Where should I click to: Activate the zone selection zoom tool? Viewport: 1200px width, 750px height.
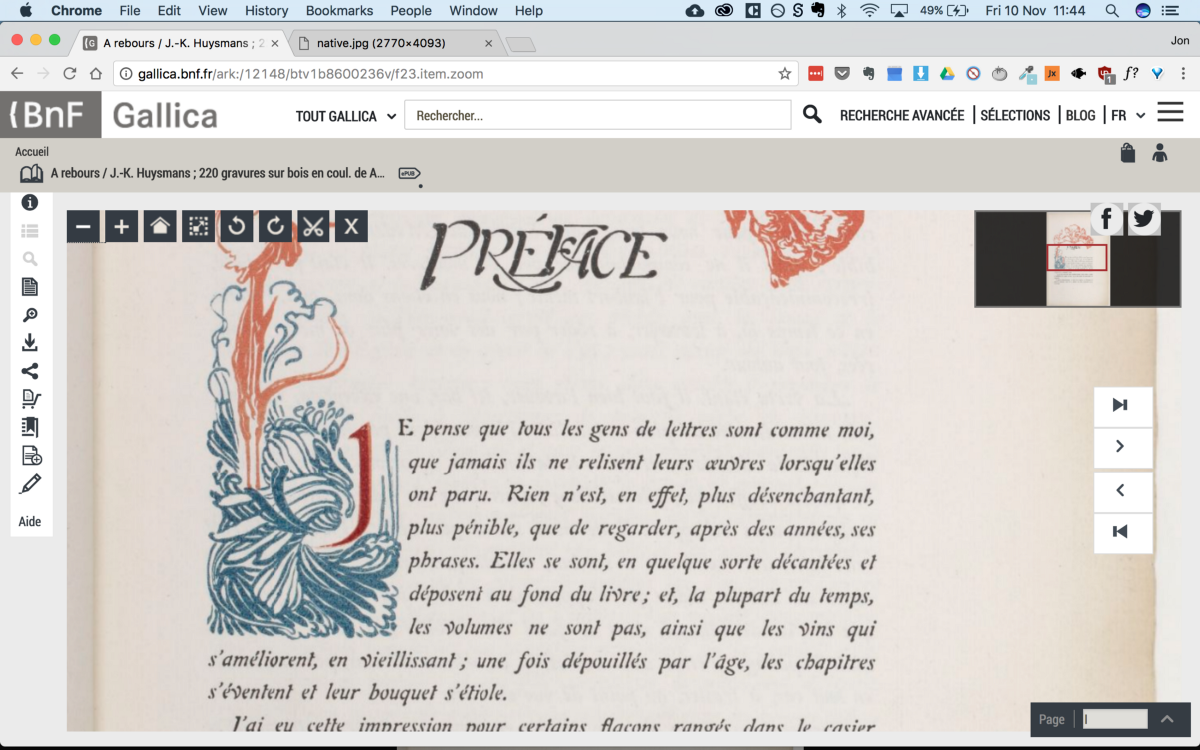[198, 226]
